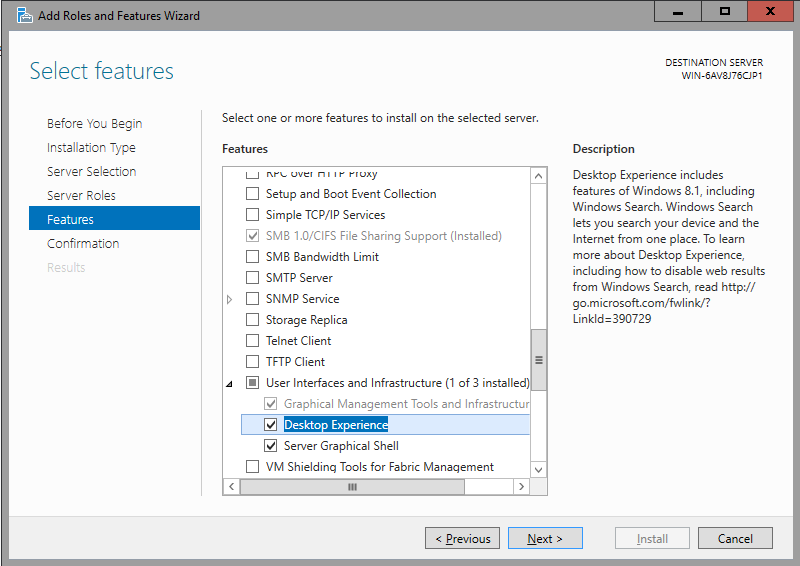800x566 pixels.
Task: Click the Next button
Action: click(x=545, y=538)
